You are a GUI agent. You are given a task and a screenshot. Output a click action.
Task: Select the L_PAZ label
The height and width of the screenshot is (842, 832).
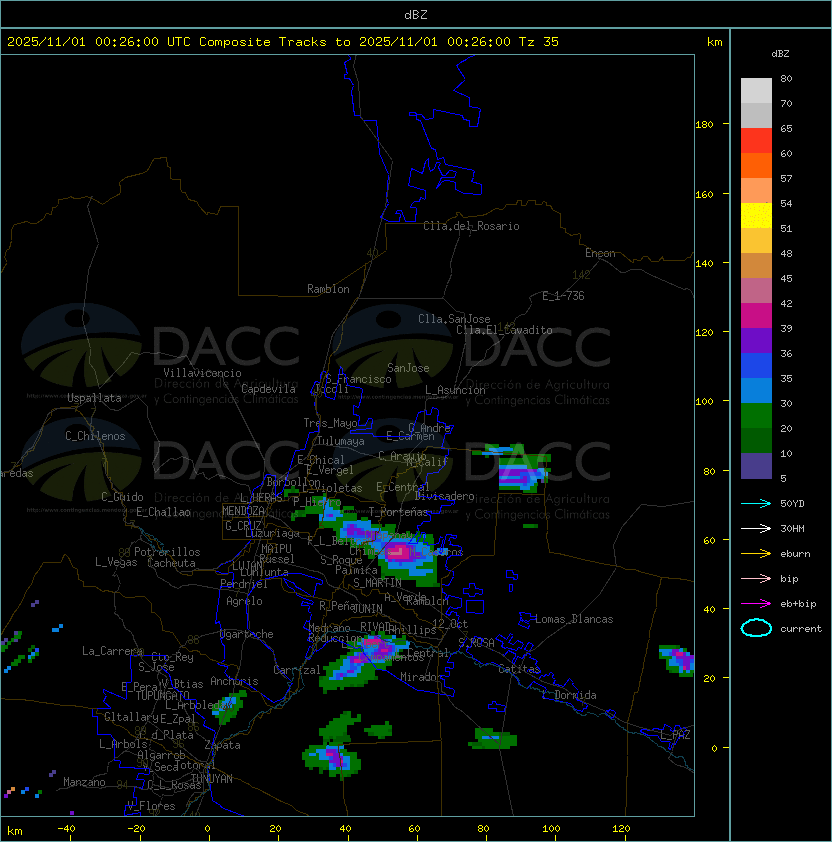pos(675,735)
